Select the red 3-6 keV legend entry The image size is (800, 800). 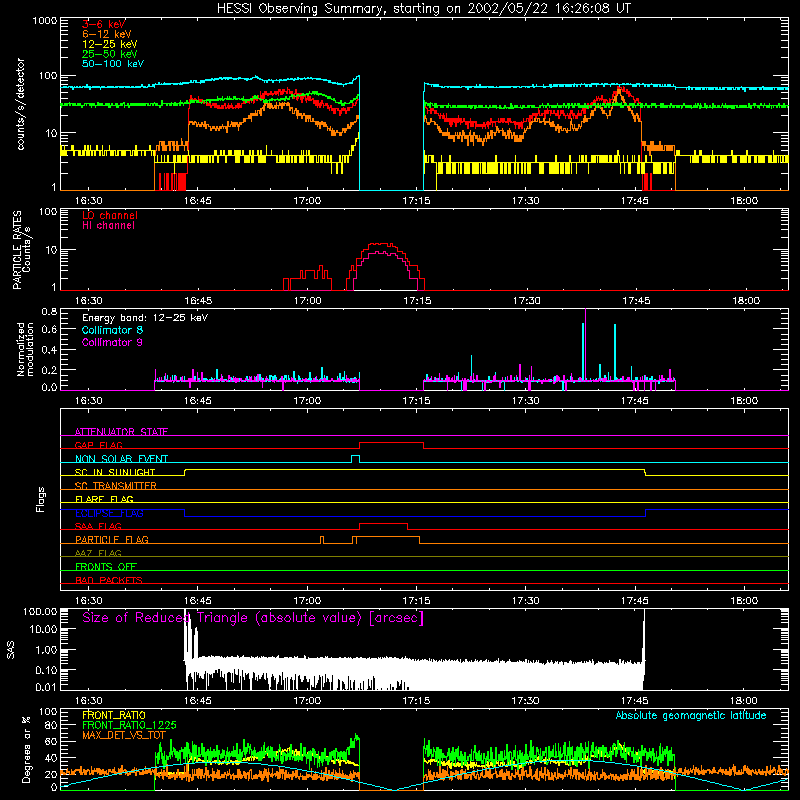[104, 24]
